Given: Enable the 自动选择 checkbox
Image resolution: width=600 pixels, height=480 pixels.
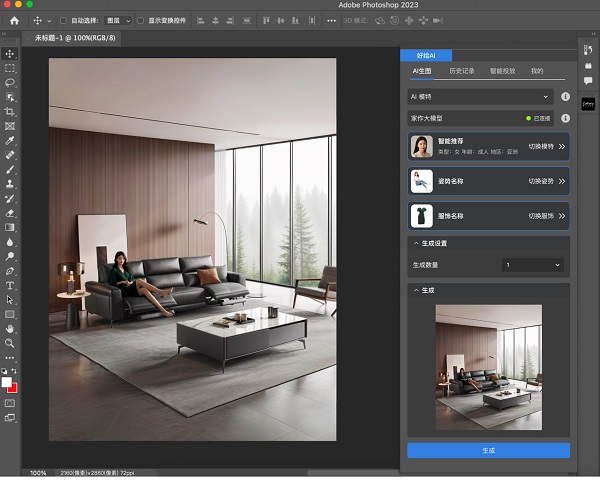Looking at the screenshot, I should [64, 20].
